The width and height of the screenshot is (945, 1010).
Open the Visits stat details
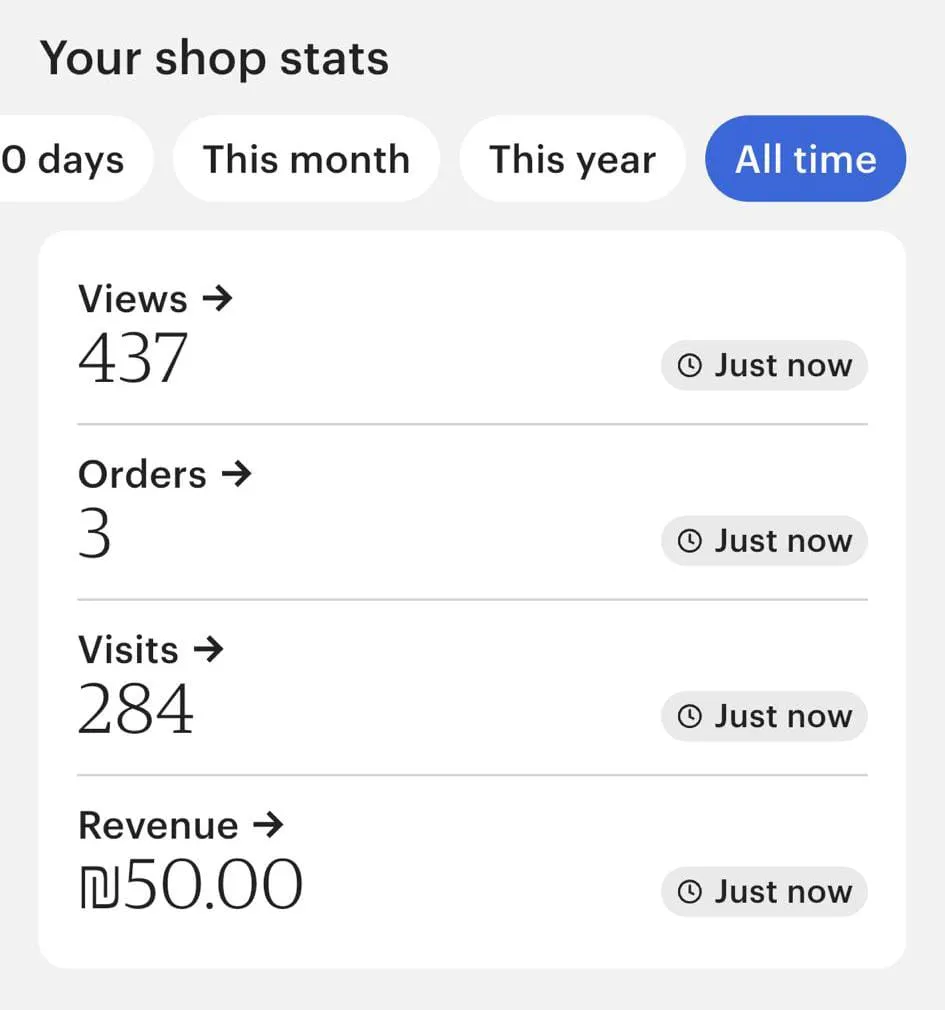(x=129, y=650)
